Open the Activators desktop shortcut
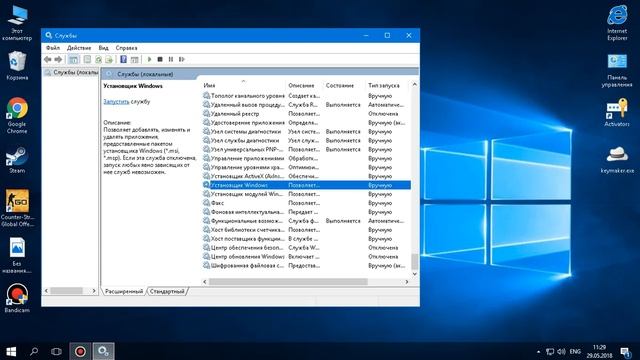The image size is (640, 360). (x=617, y=112)
